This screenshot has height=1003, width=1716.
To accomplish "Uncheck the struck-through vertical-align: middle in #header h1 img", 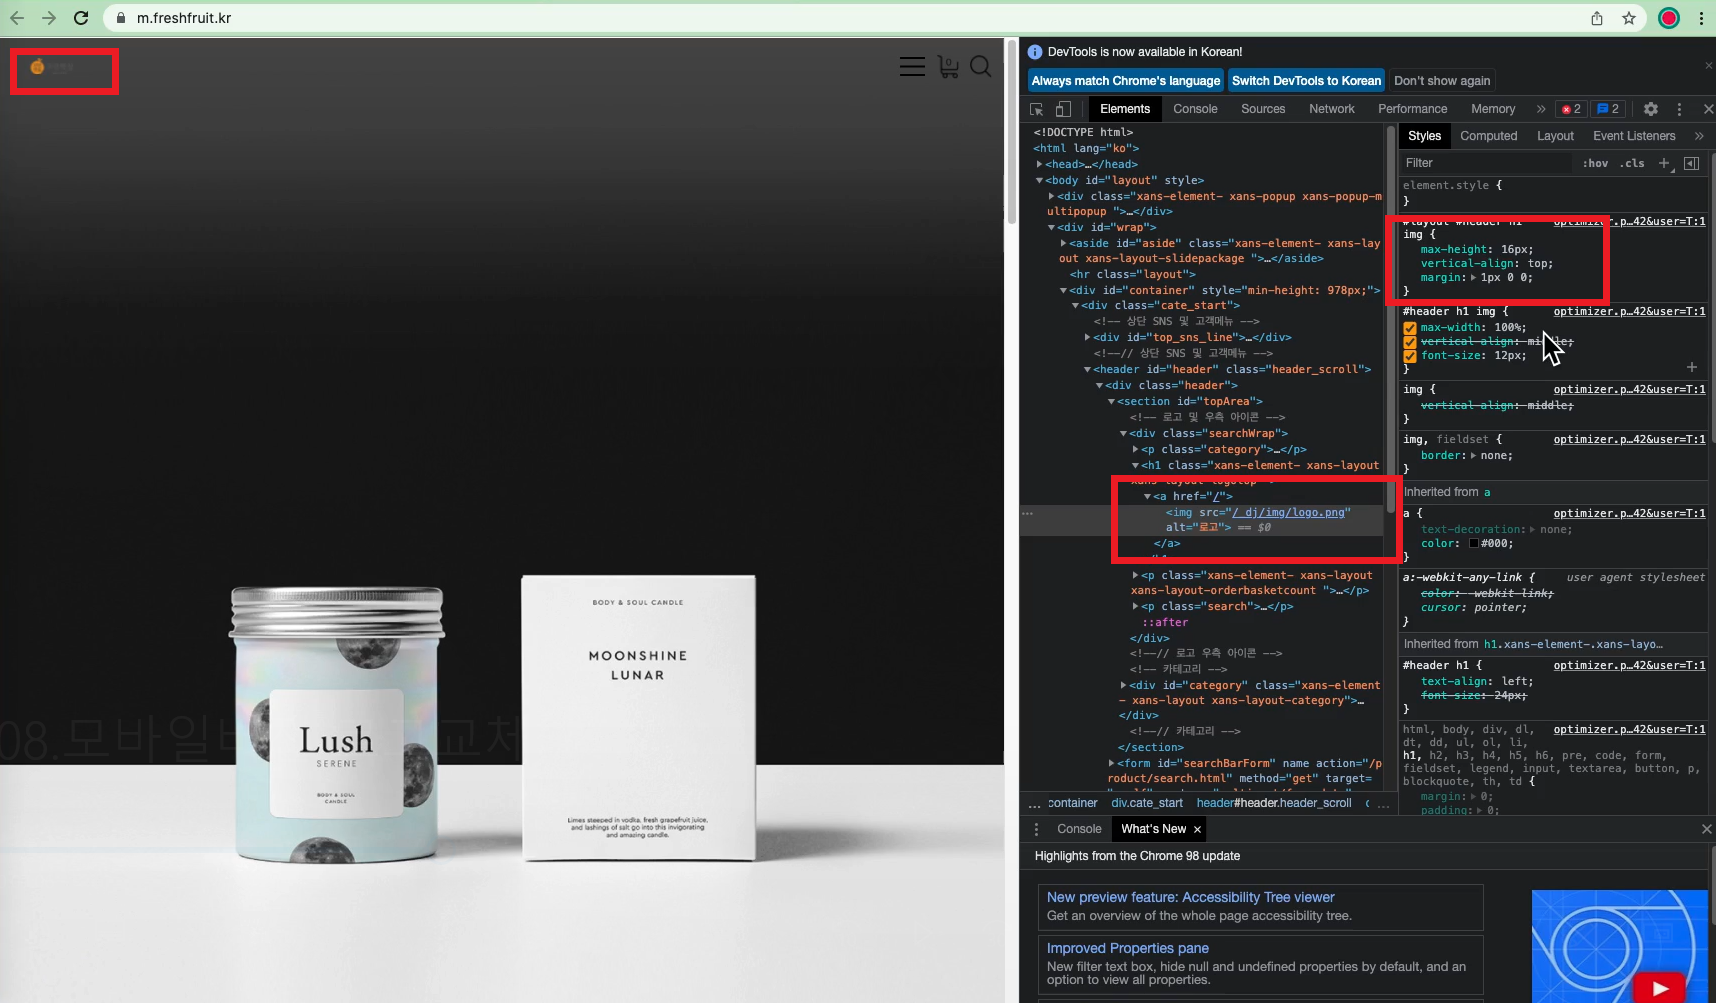I will [1410, 342].
